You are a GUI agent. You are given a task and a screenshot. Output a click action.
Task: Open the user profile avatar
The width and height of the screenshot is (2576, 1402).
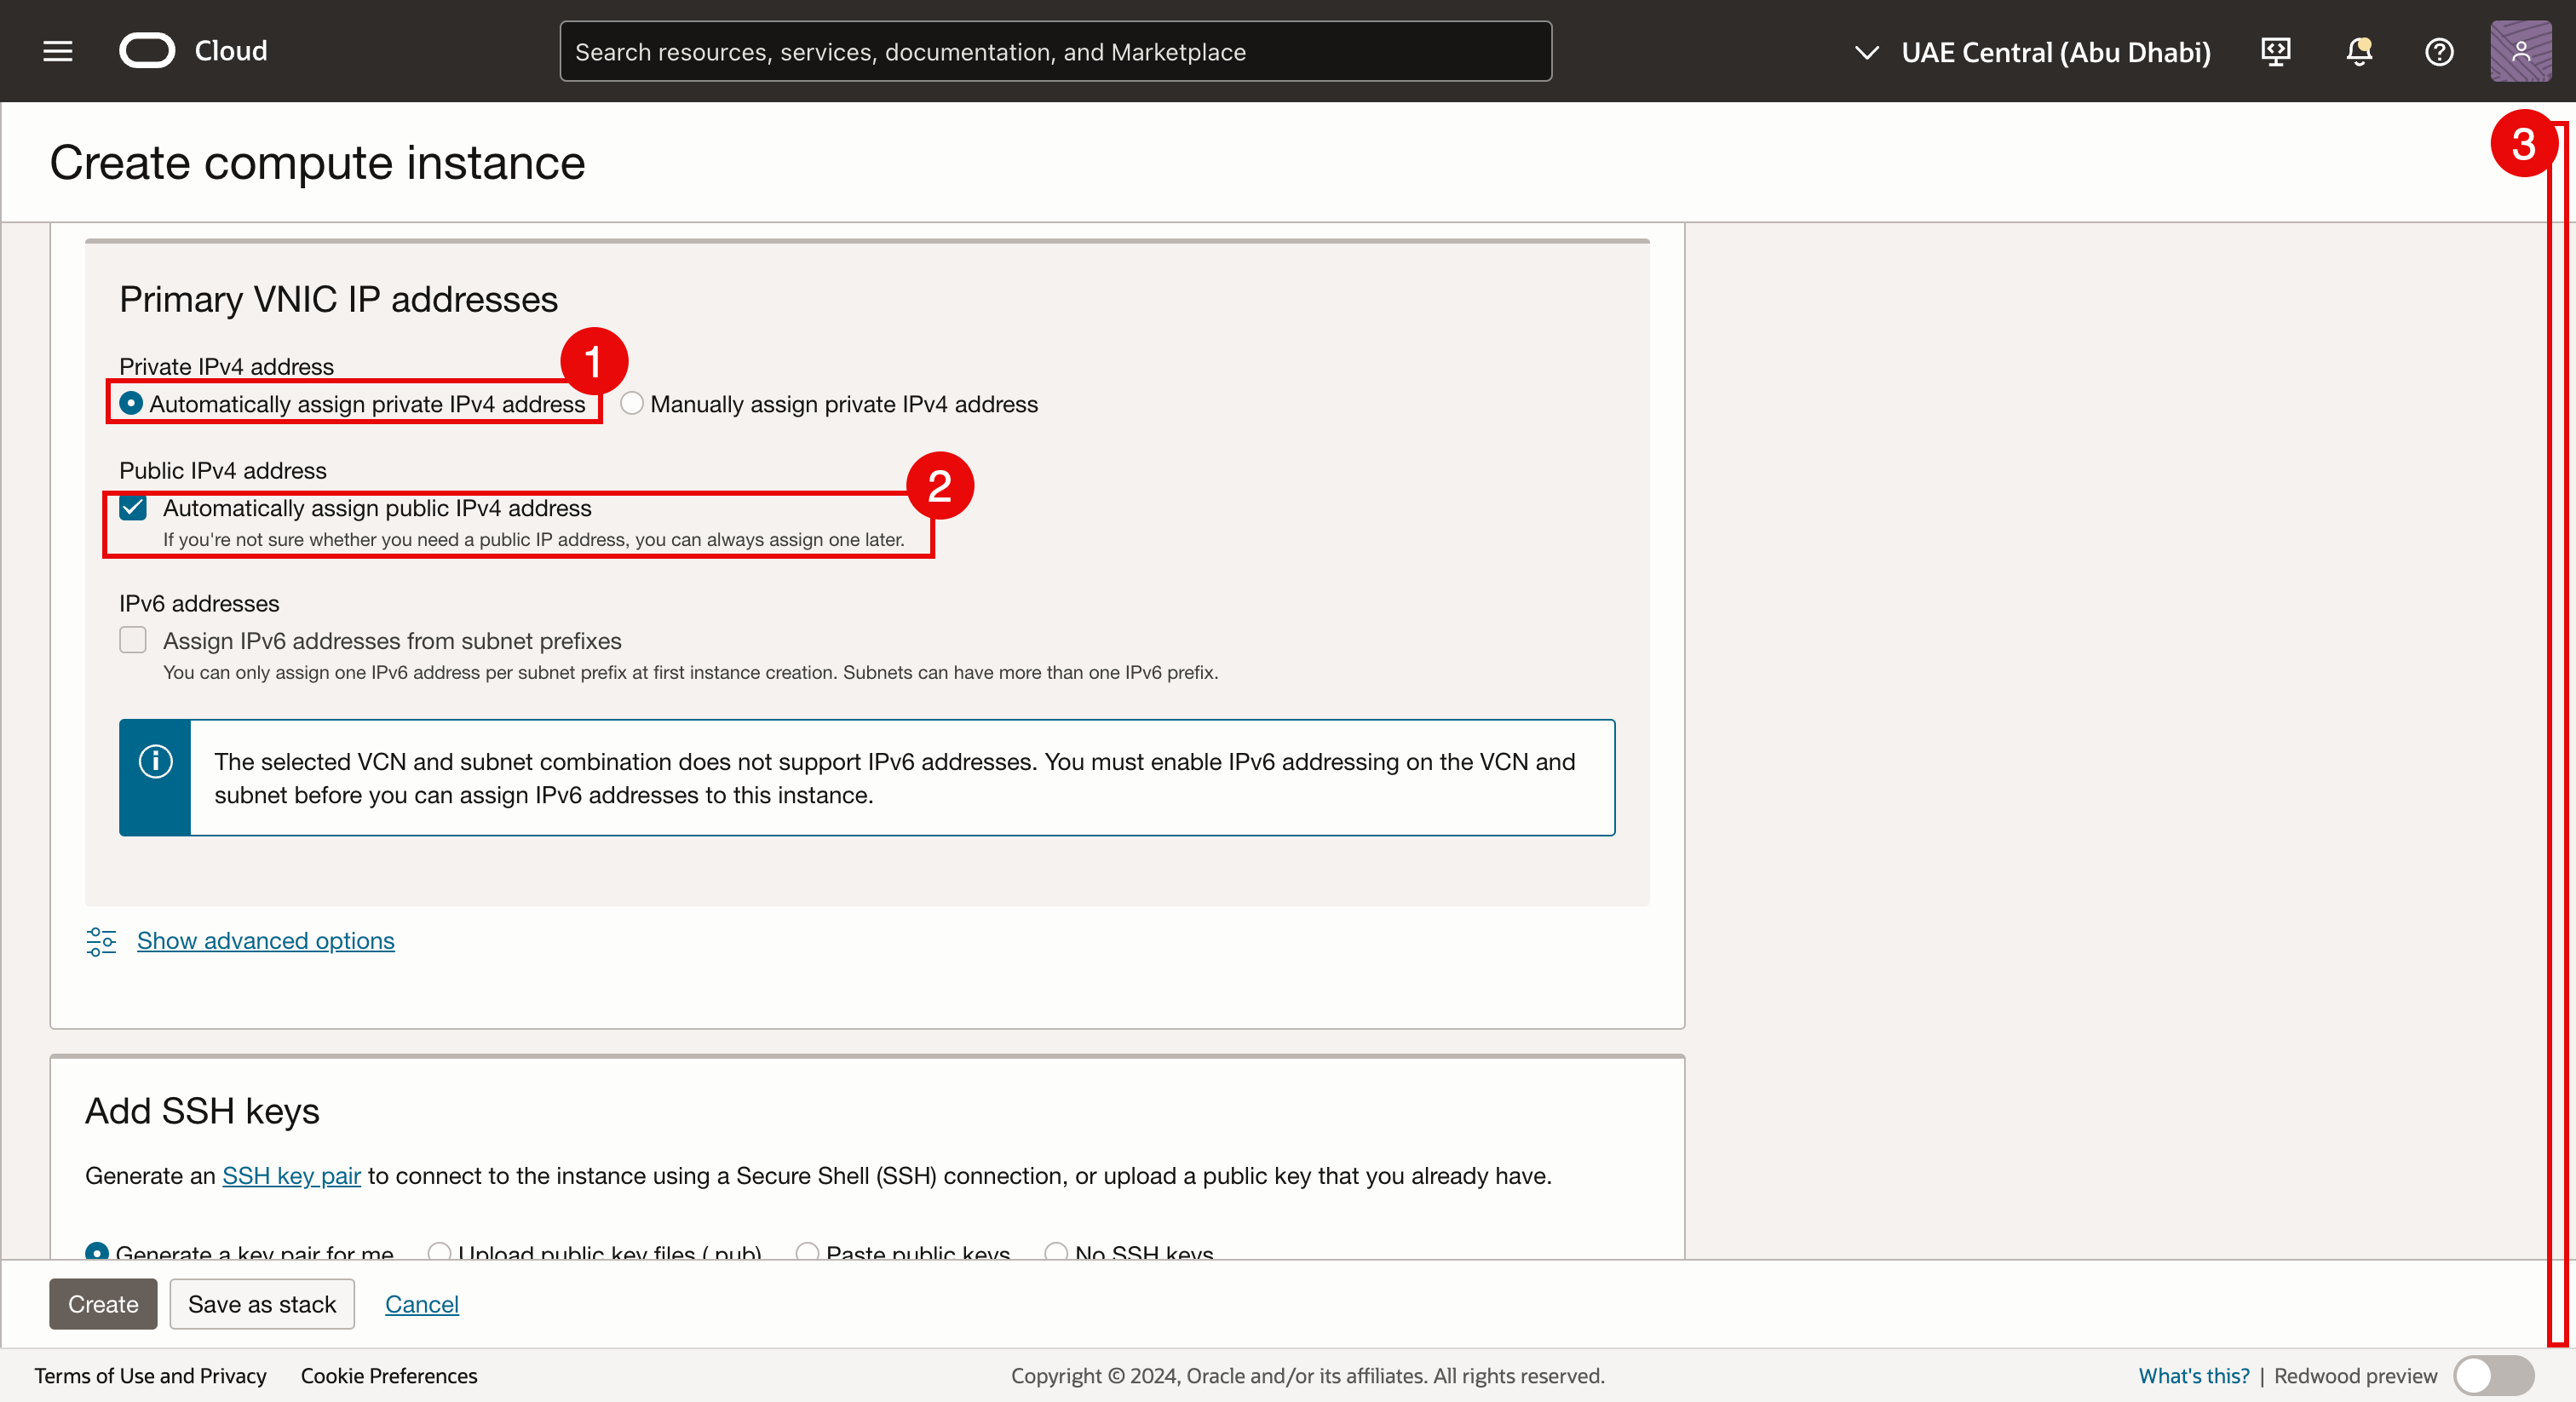click(2519, 51)
